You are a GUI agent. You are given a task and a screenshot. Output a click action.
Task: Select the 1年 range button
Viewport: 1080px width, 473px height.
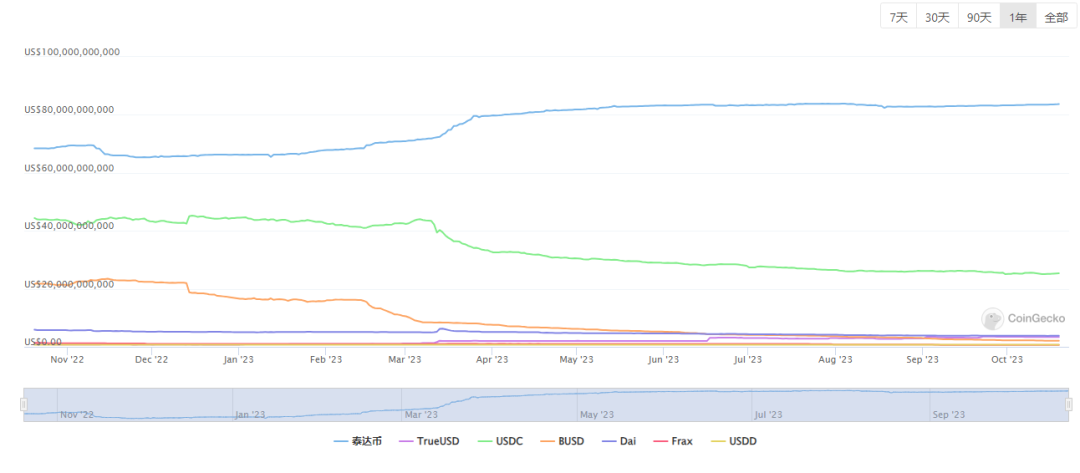point(1017,17)
